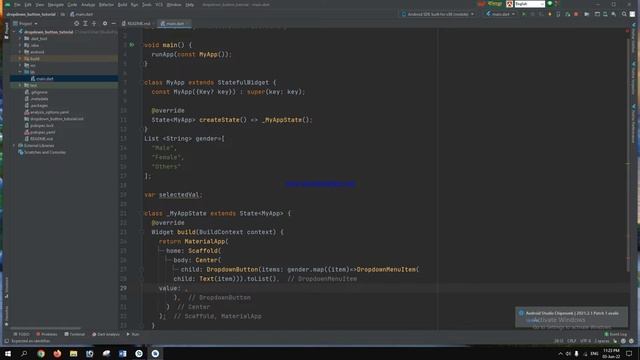Click the update link in Android Studio notification
This screenshot has width=640, height=360.
tap(533, 320)
